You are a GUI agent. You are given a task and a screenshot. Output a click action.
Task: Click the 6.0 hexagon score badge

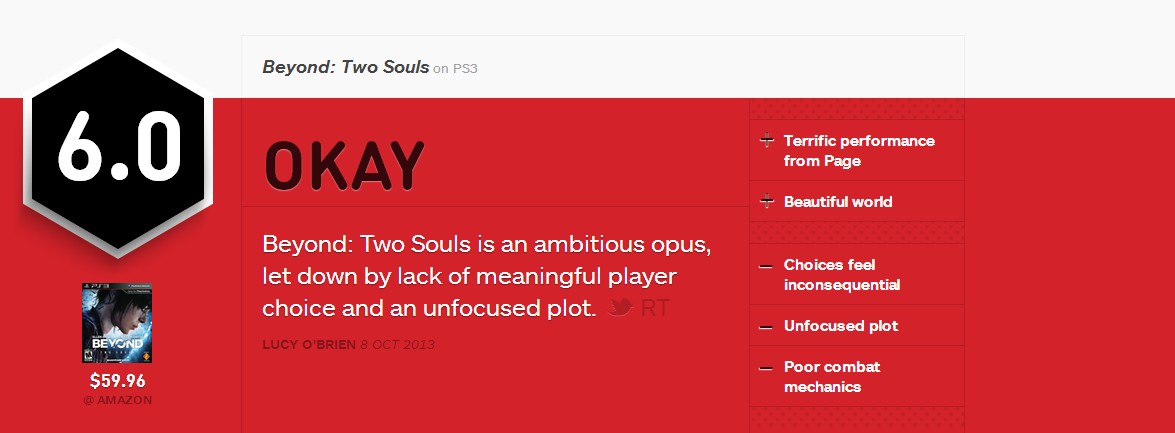(x=118, y=148)
